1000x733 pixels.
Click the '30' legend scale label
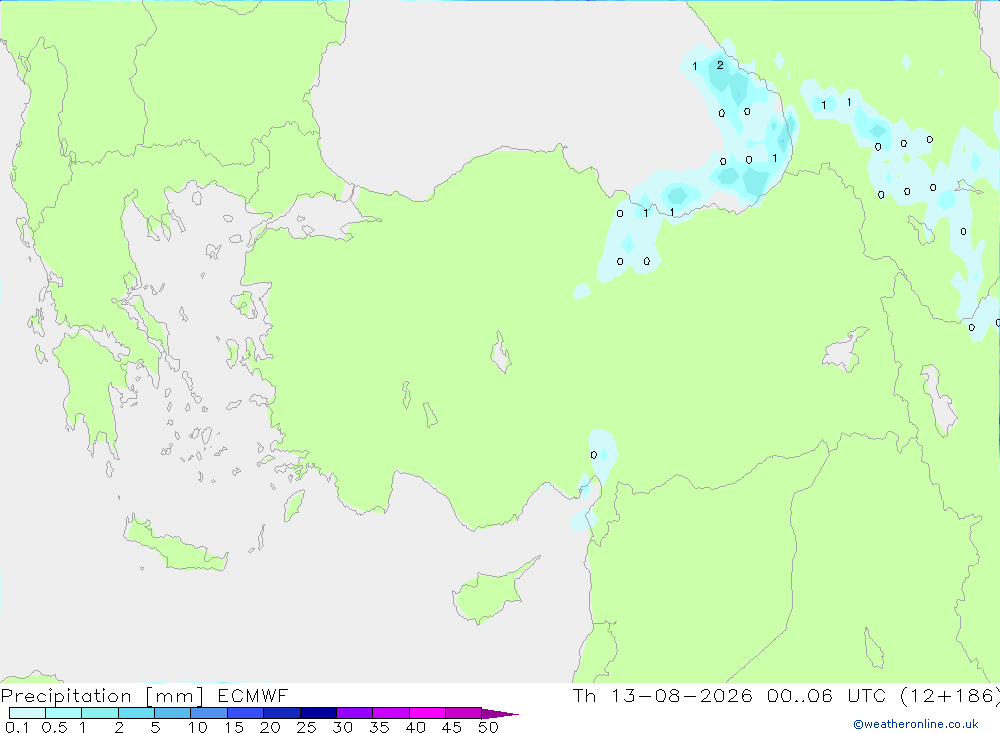coord(342,727)
